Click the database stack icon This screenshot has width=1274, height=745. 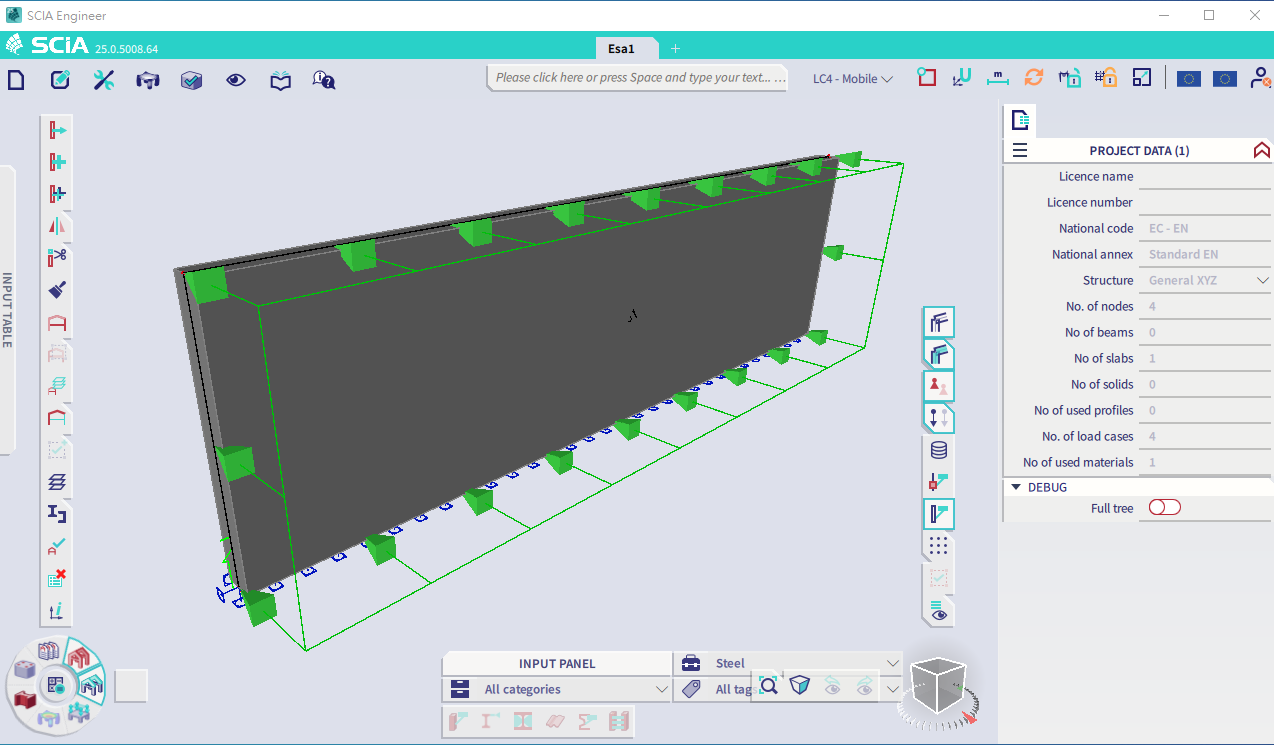click(938, 450)
